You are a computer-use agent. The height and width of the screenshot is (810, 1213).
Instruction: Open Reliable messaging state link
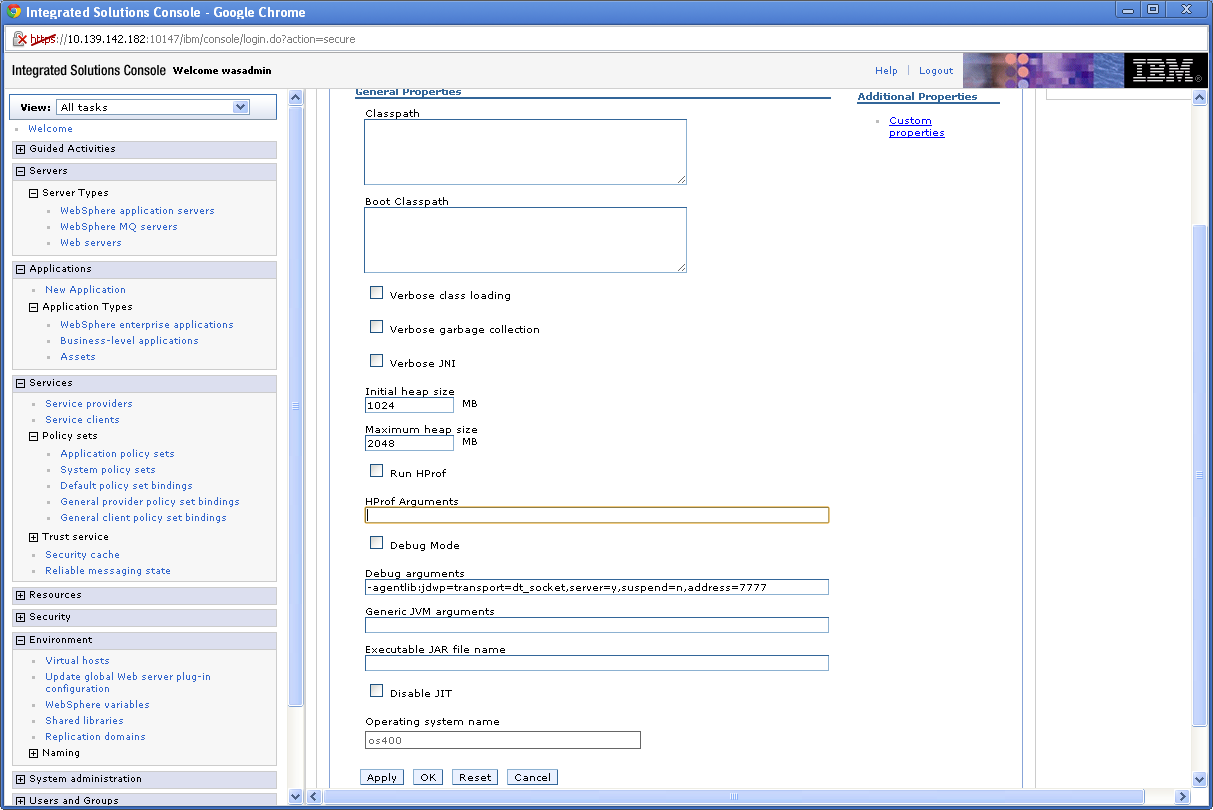click(x=108, y=571)
